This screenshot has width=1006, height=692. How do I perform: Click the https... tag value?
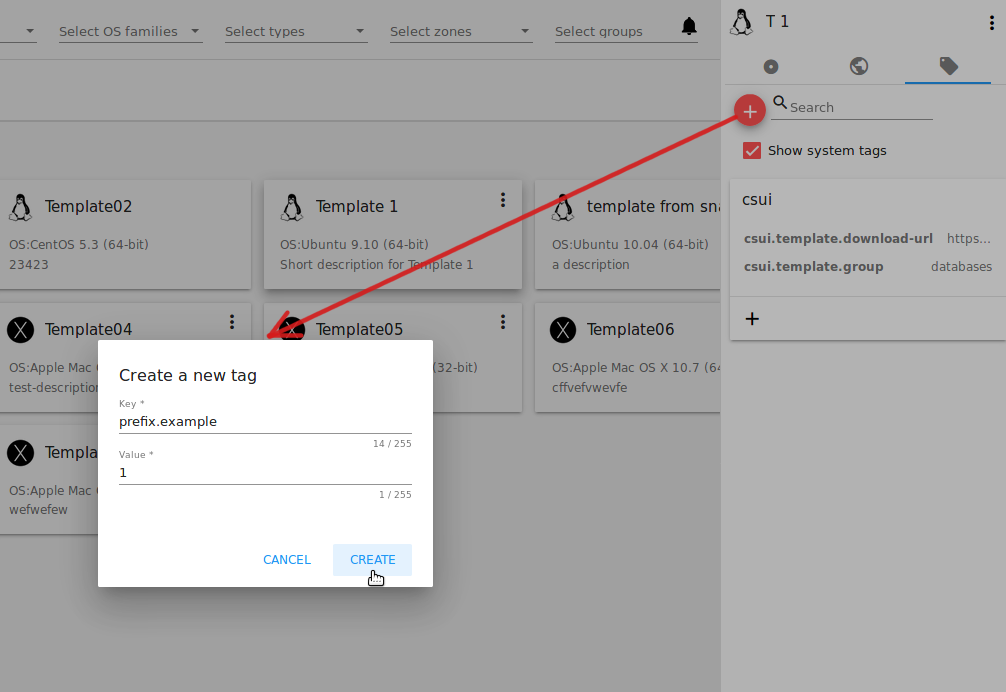(x=969, y=239)
